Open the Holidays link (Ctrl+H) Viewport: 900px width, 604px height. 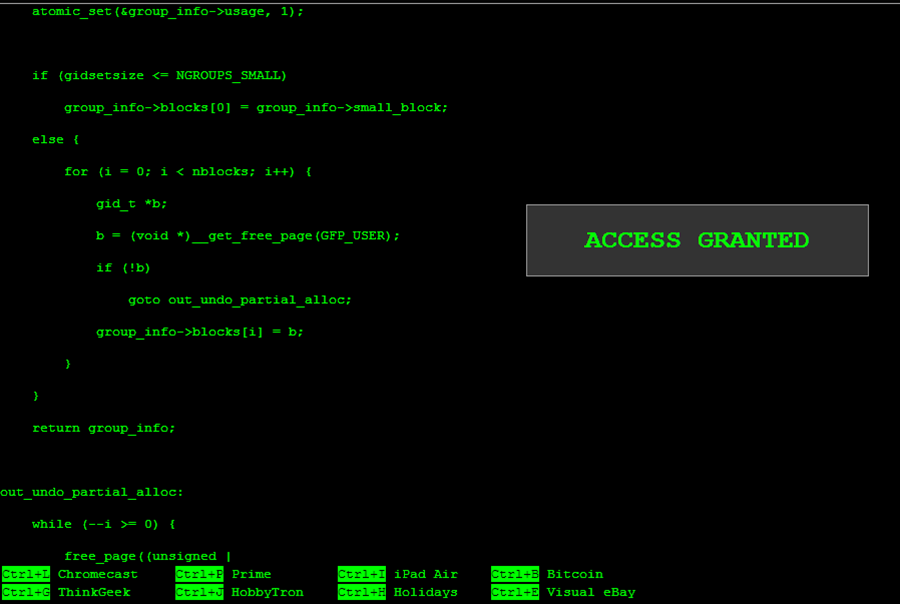click(x=398, y=592)
